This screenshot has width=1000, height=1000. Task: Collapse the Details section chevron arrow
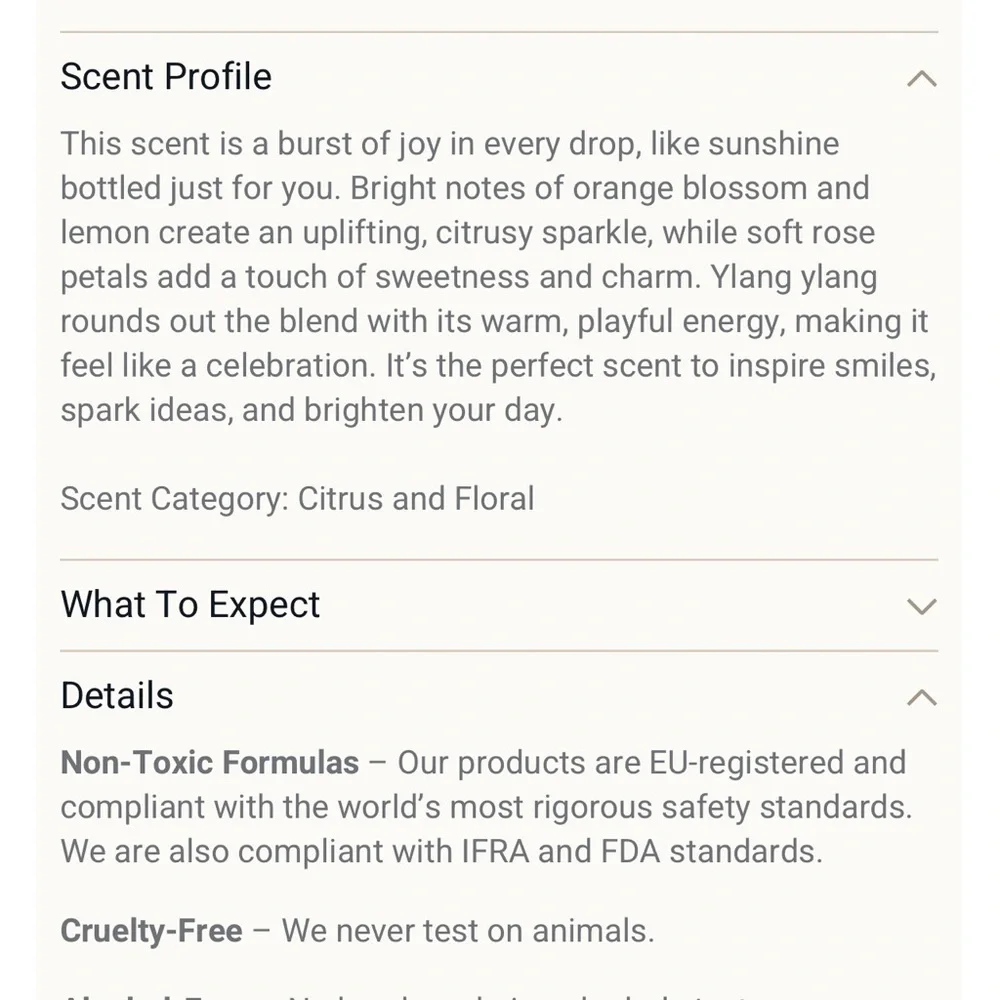click(921, 697)
